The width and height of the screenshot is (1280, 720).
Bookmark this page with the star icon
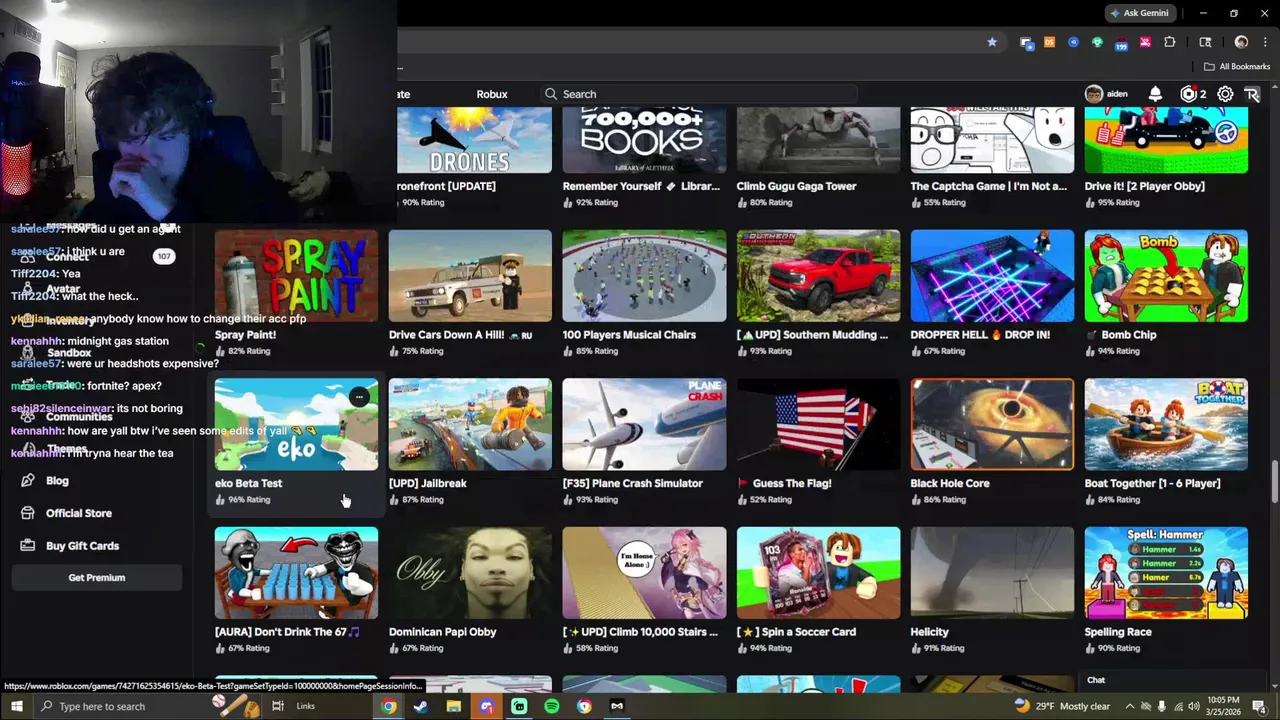pos(992,42)
